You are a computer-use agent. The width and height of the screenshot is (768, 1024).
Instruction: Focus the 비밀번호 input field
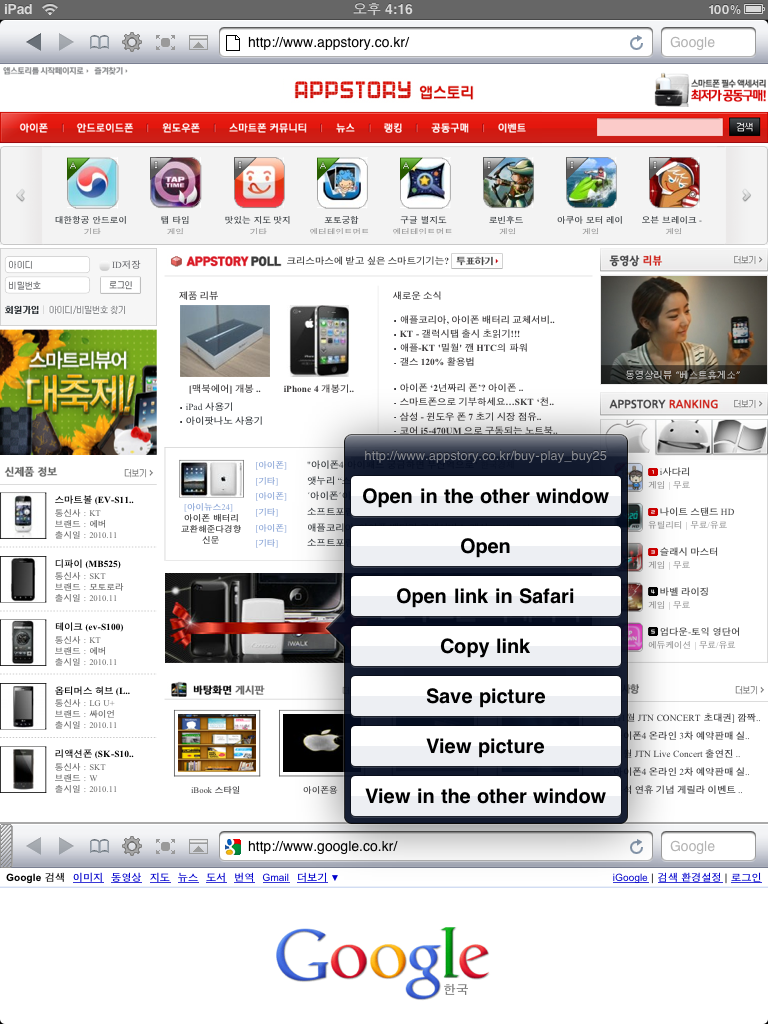47,285
